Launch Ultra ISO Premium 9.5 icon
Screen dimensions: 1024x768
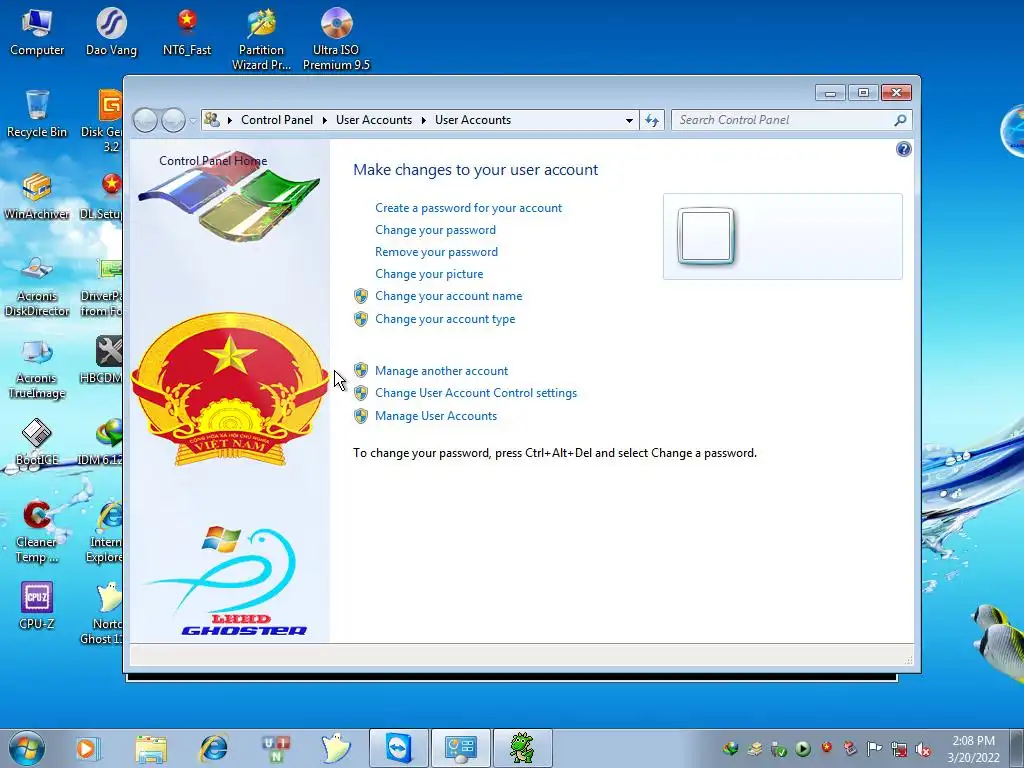coord(336,39)
